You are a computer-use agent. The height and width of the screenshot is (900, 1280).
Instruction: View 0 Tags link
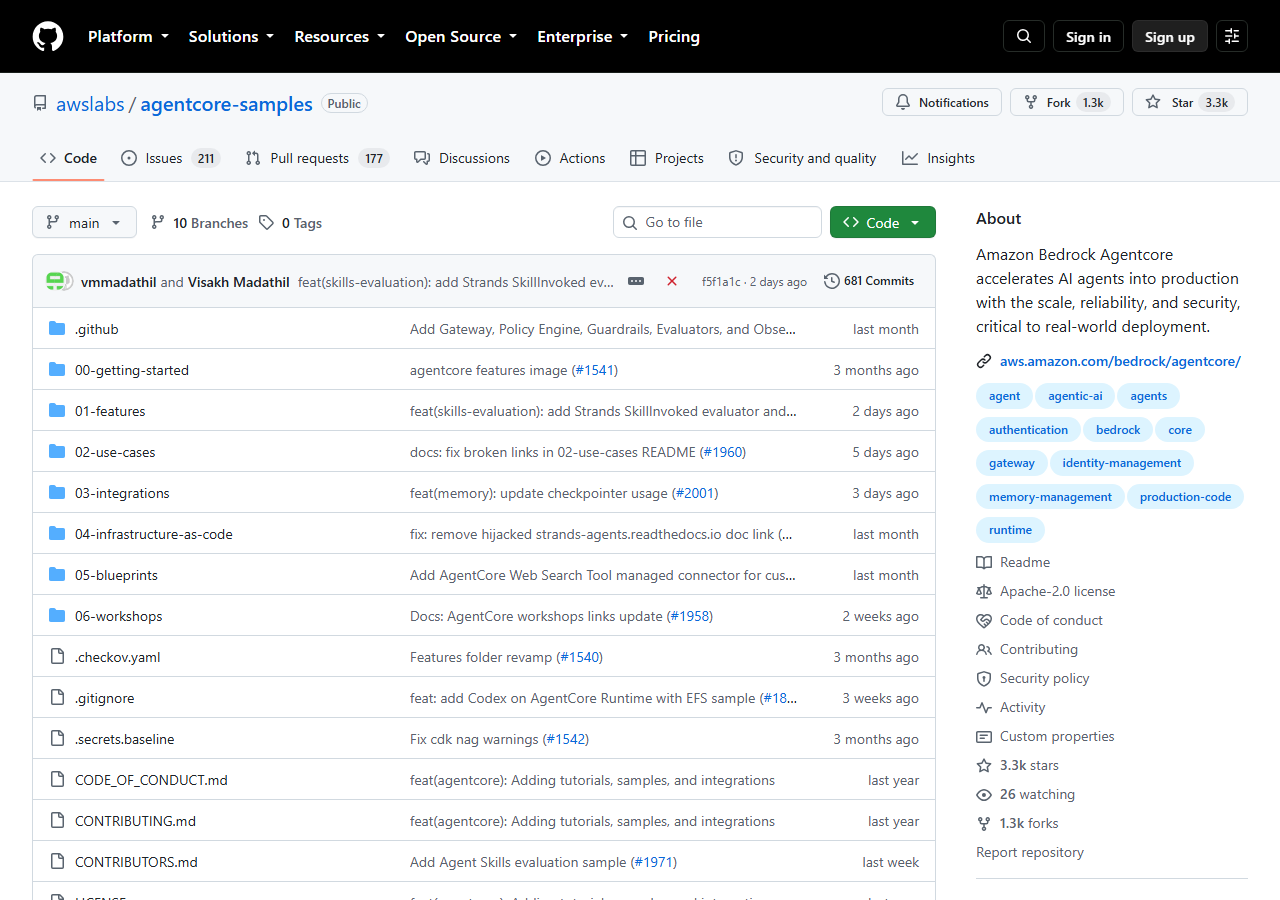point(290,223)
